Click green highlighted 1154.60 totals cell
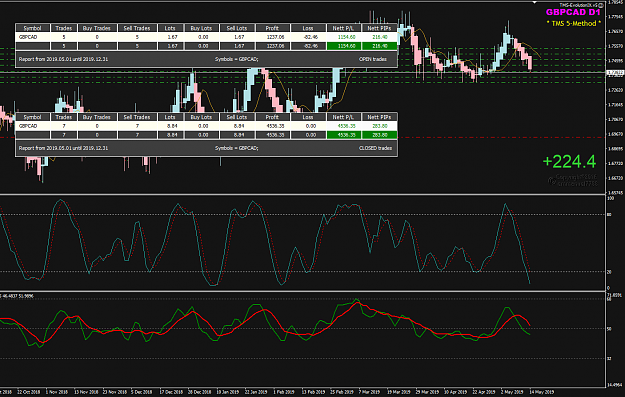The image size is (625, 397). (344, 46)
